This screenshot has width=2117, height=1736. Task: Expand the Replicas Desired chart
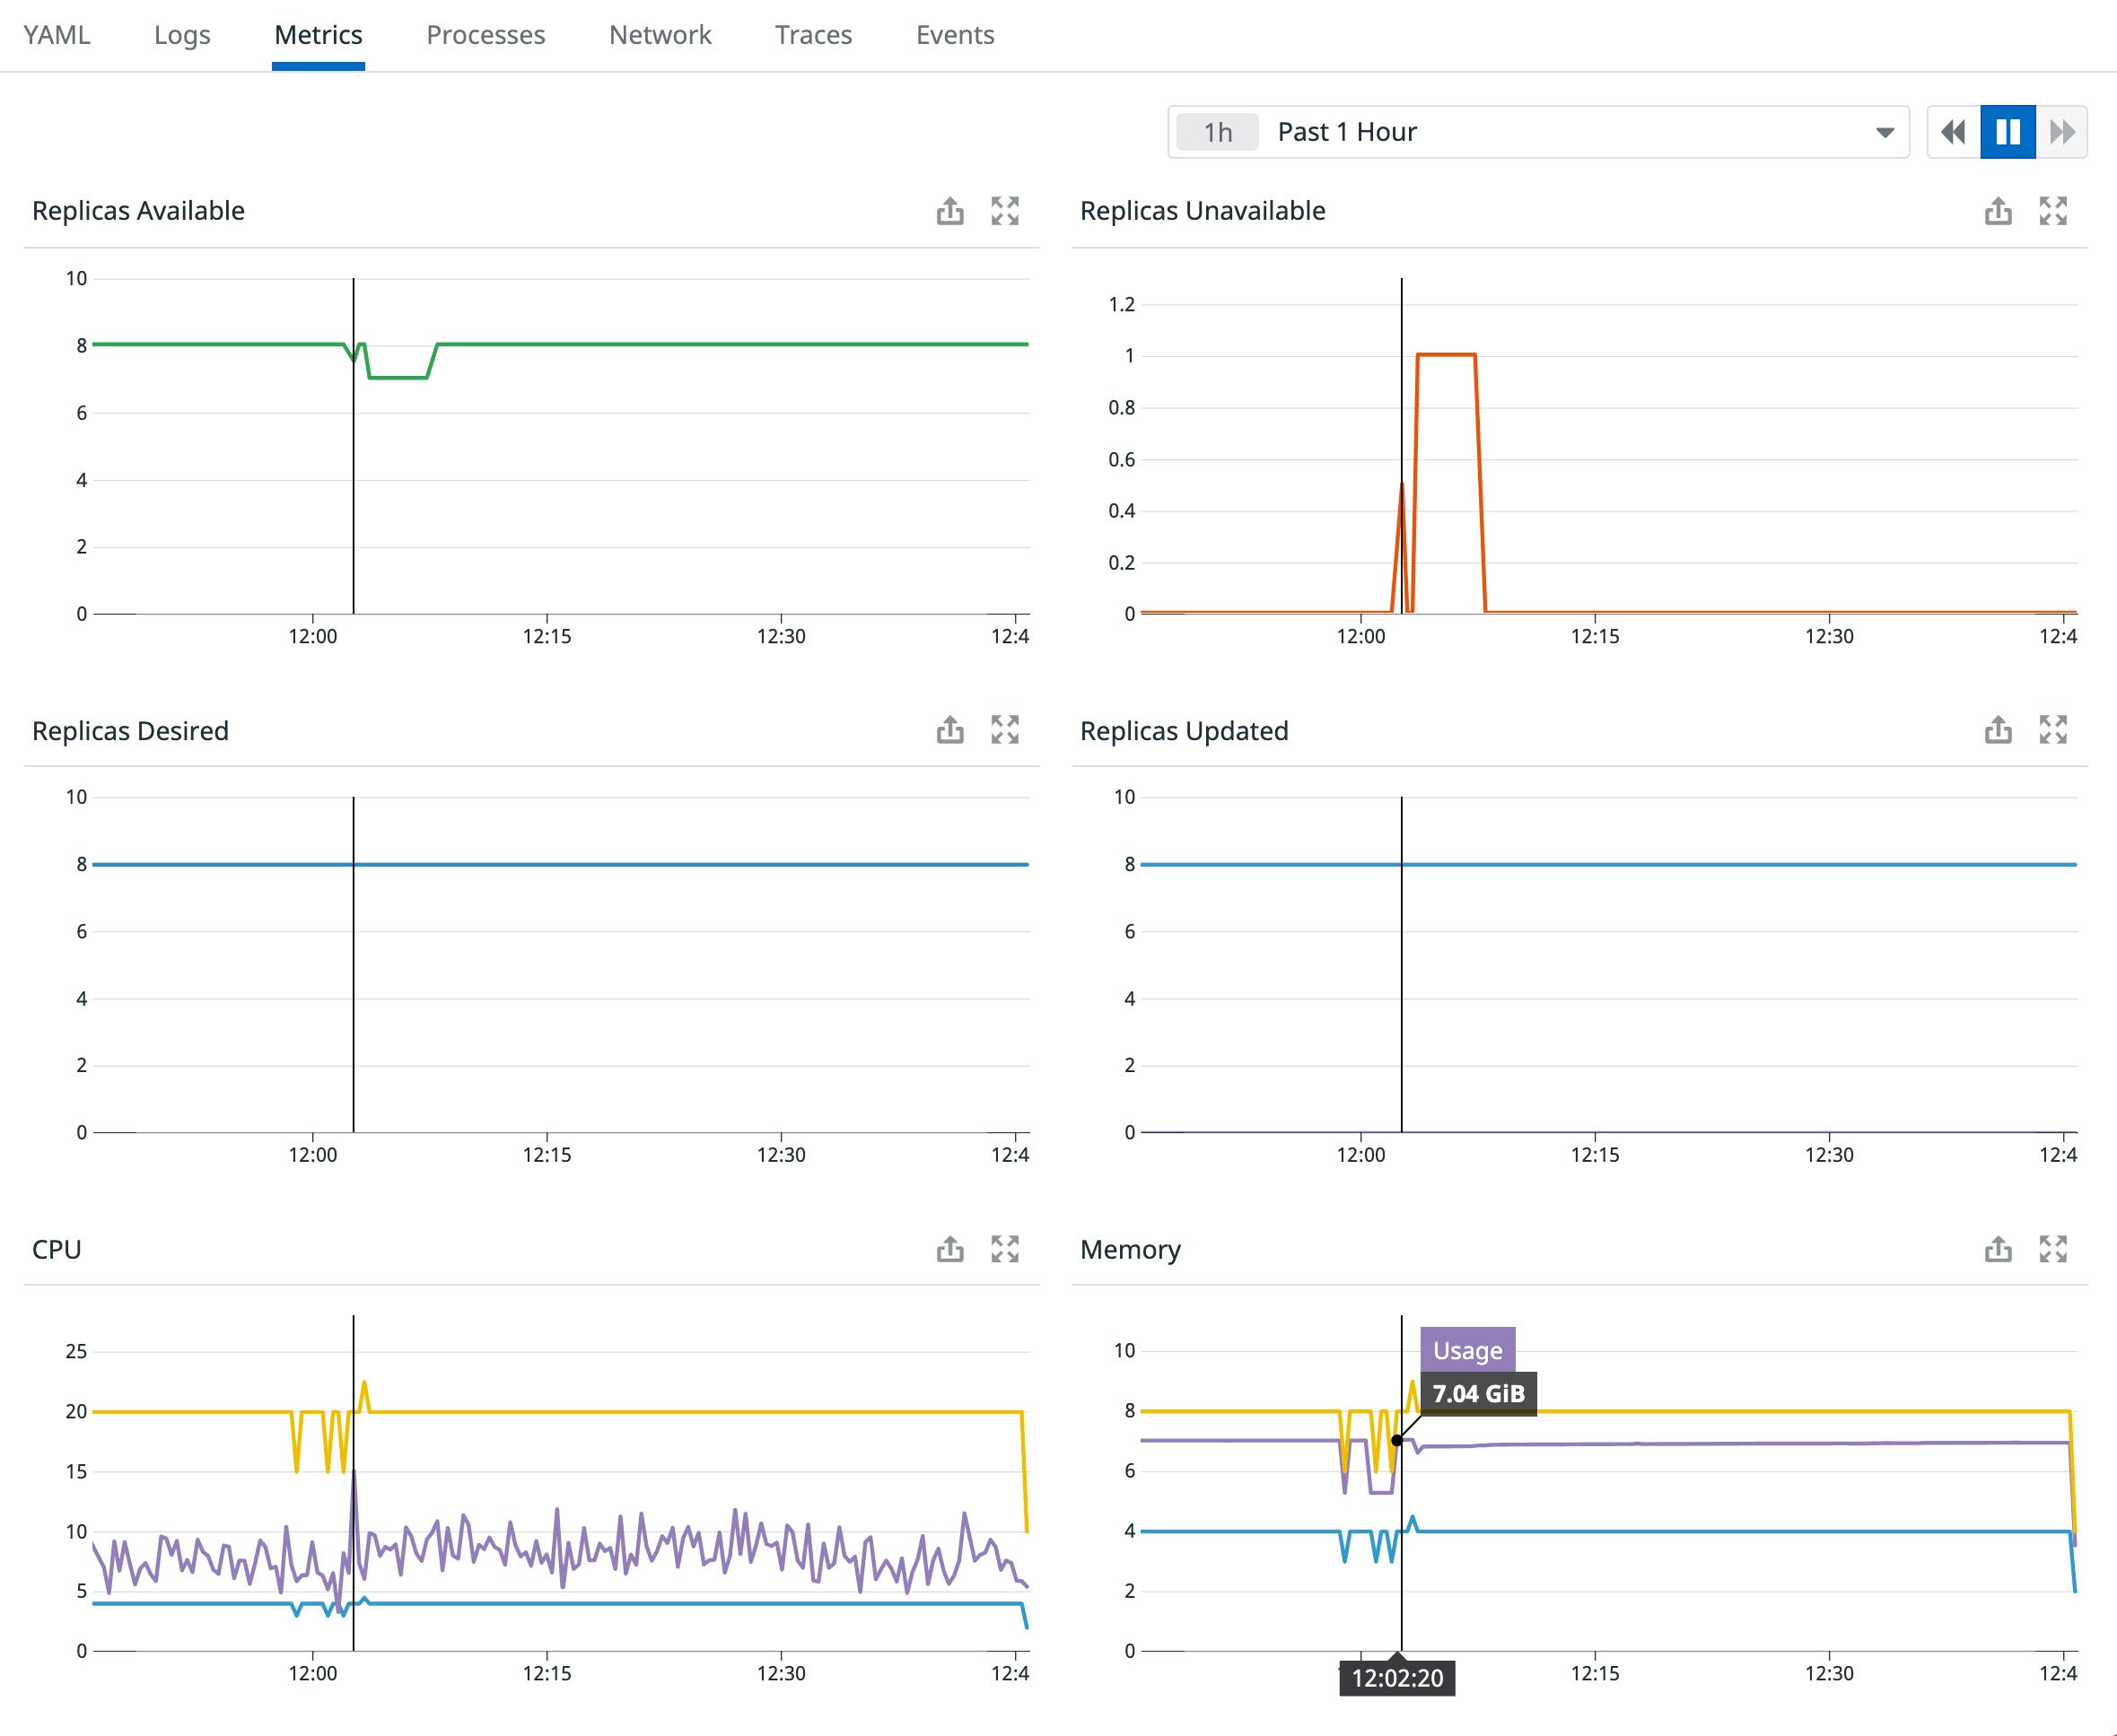tap(1007, 730)
